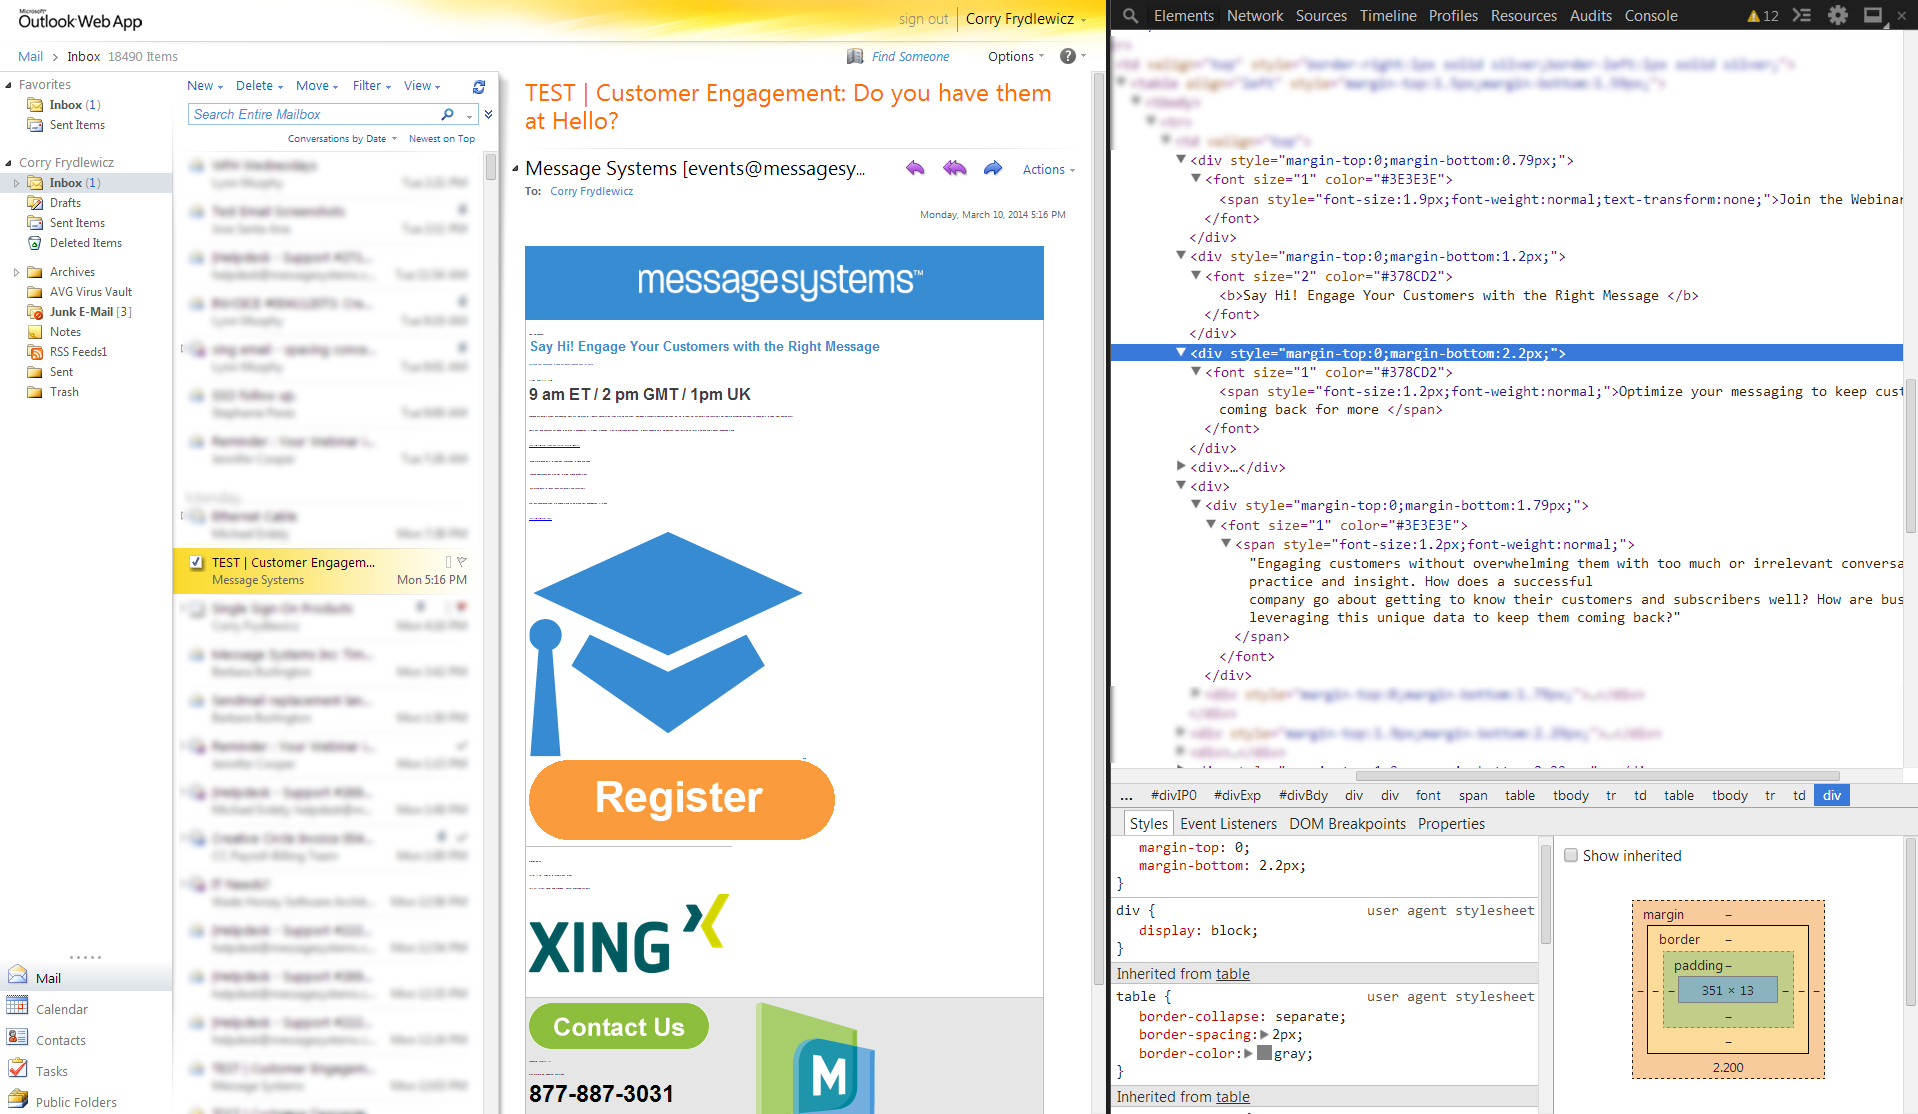Viewport: 1918px width, 1114px height.
Task: Open the DevTools Audits tab
Action: [1590, 16]
